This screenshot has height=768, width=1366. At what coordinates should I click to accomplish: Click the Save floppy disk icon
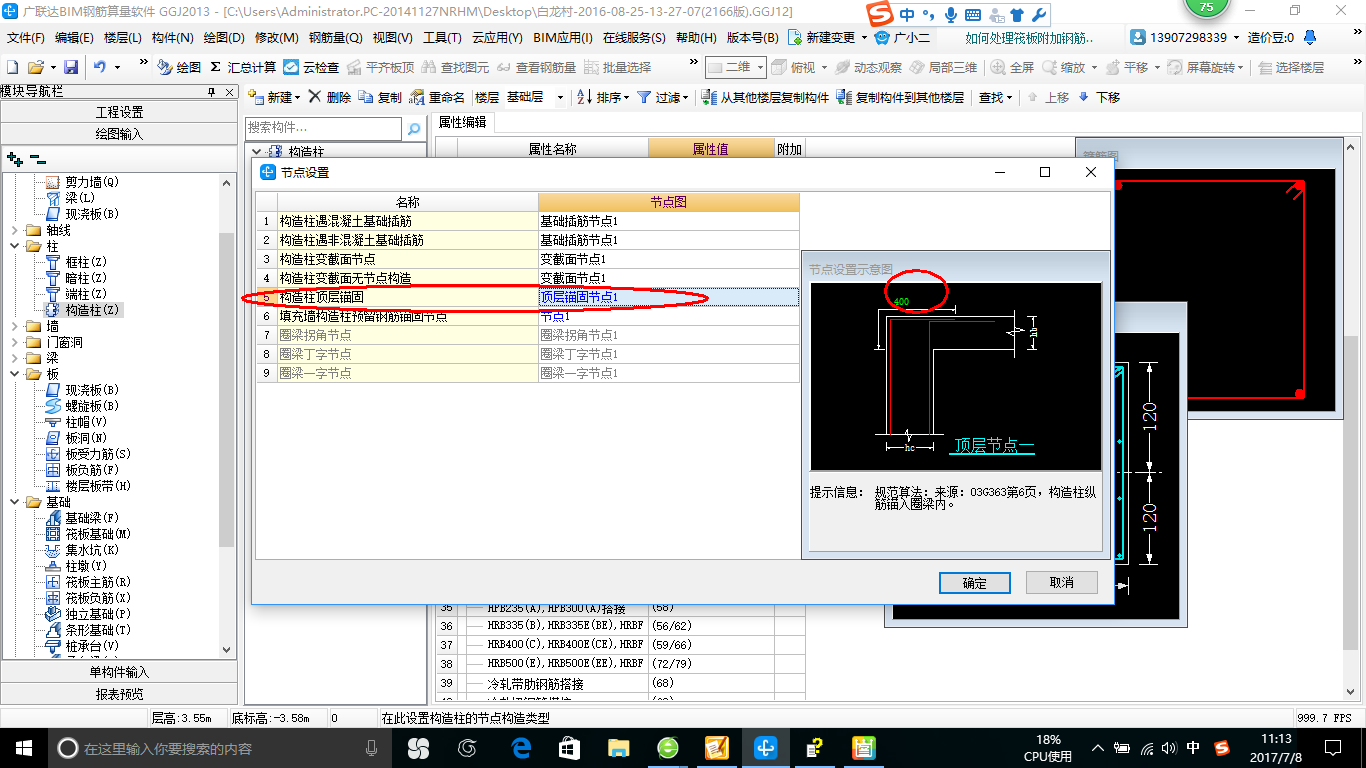coord(71,67)
